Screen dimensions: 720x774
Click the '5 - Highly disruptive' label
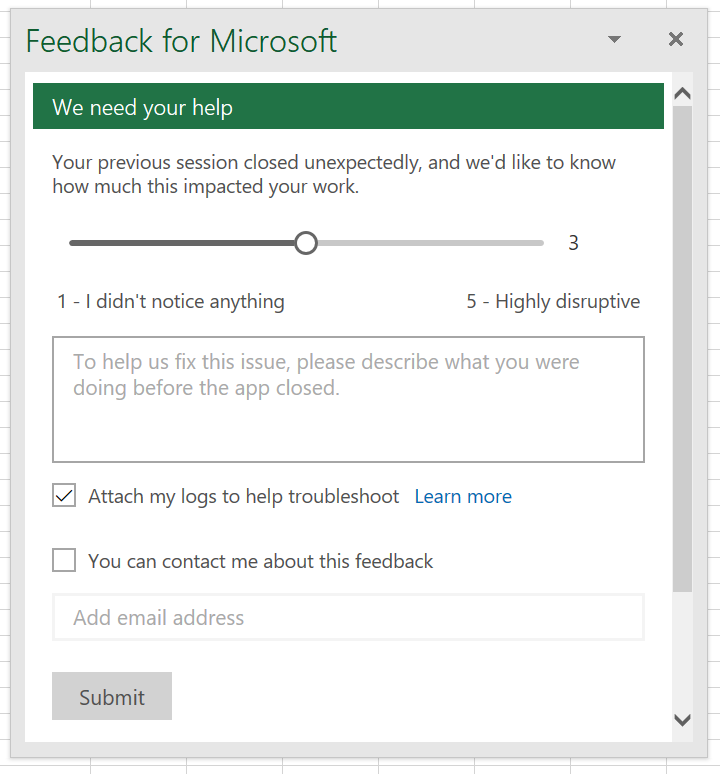553,302
